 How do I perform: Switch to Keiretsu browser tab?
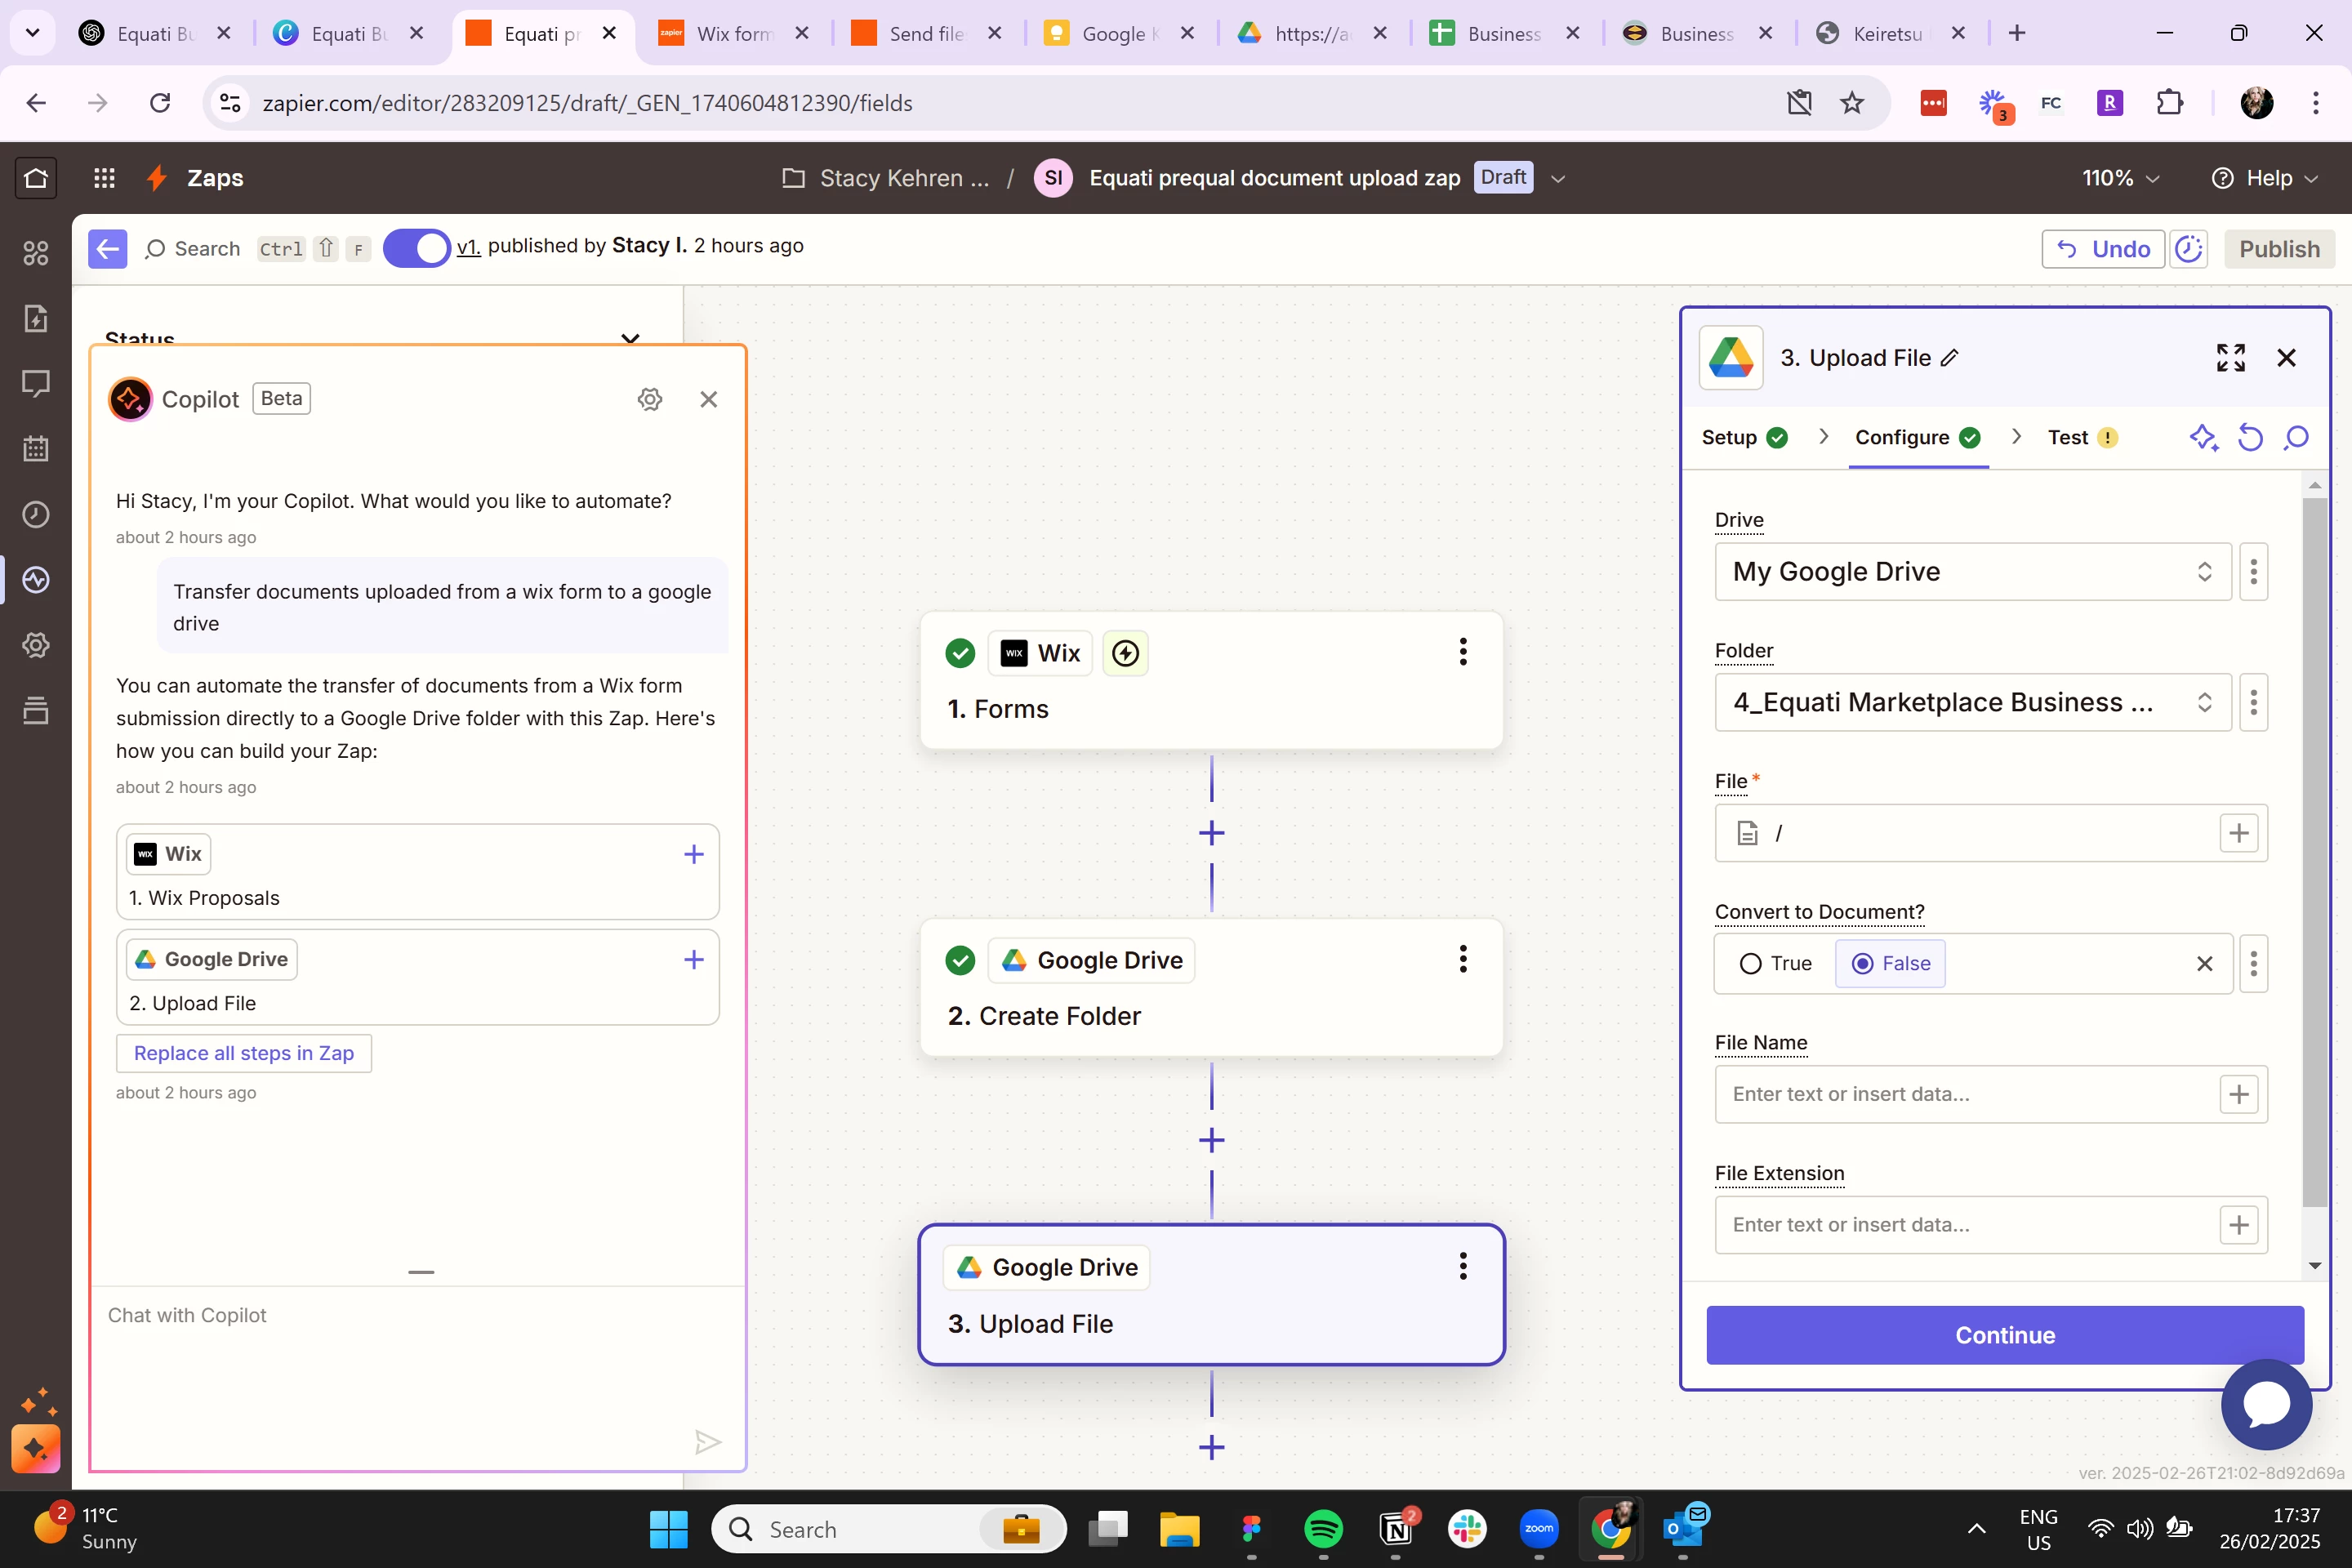tap(1889, 33)
